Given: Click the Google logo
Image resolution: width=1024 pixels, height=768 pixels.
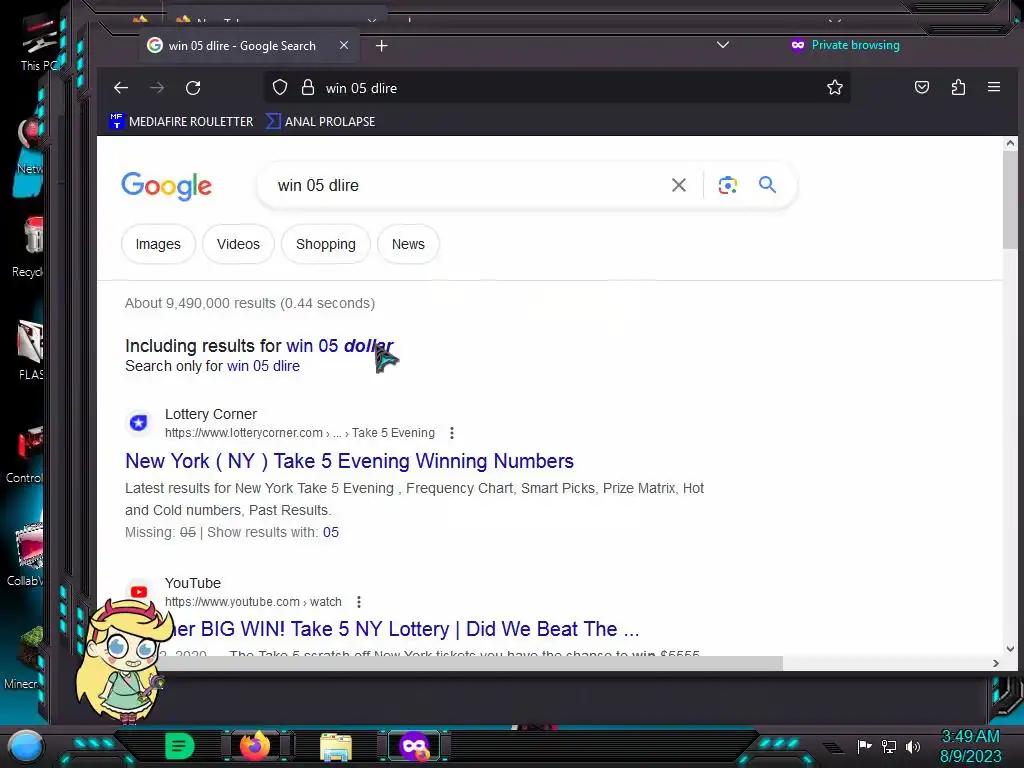Looking at the screenshot, I should [x=167, y=186].
